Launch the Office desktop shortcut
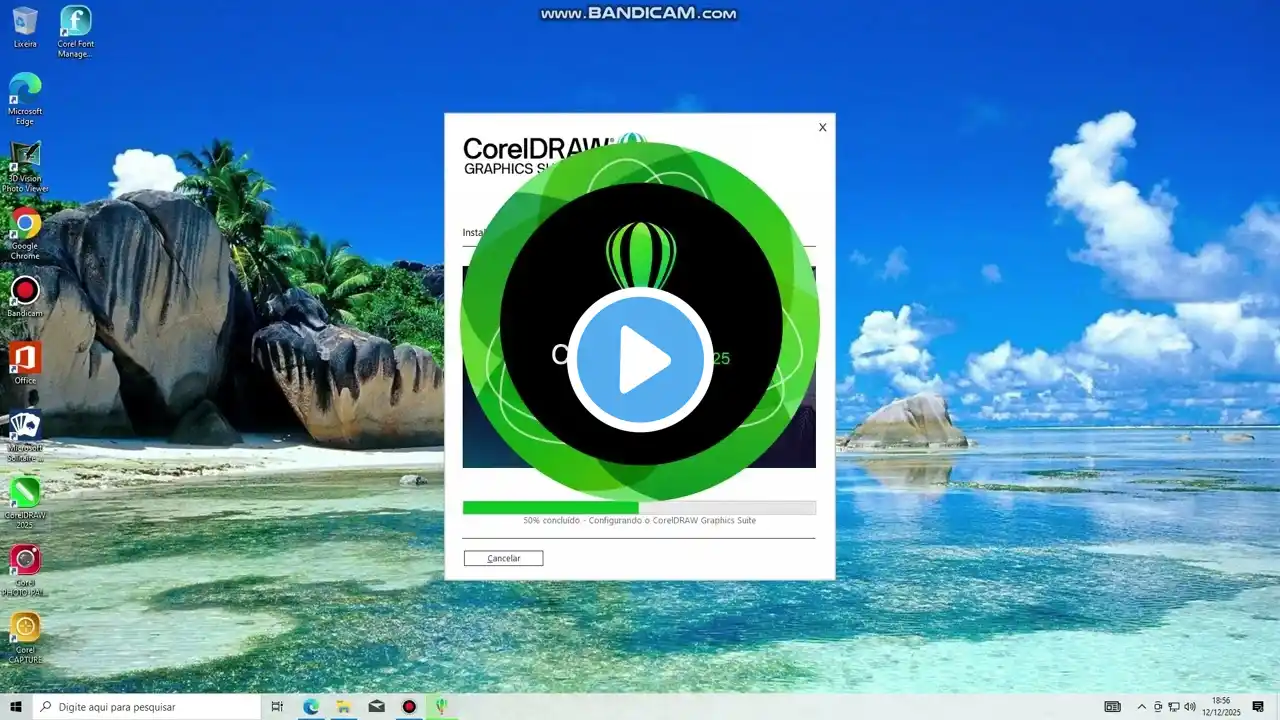This screenshot has height=720, width=1280. [25, 364]
